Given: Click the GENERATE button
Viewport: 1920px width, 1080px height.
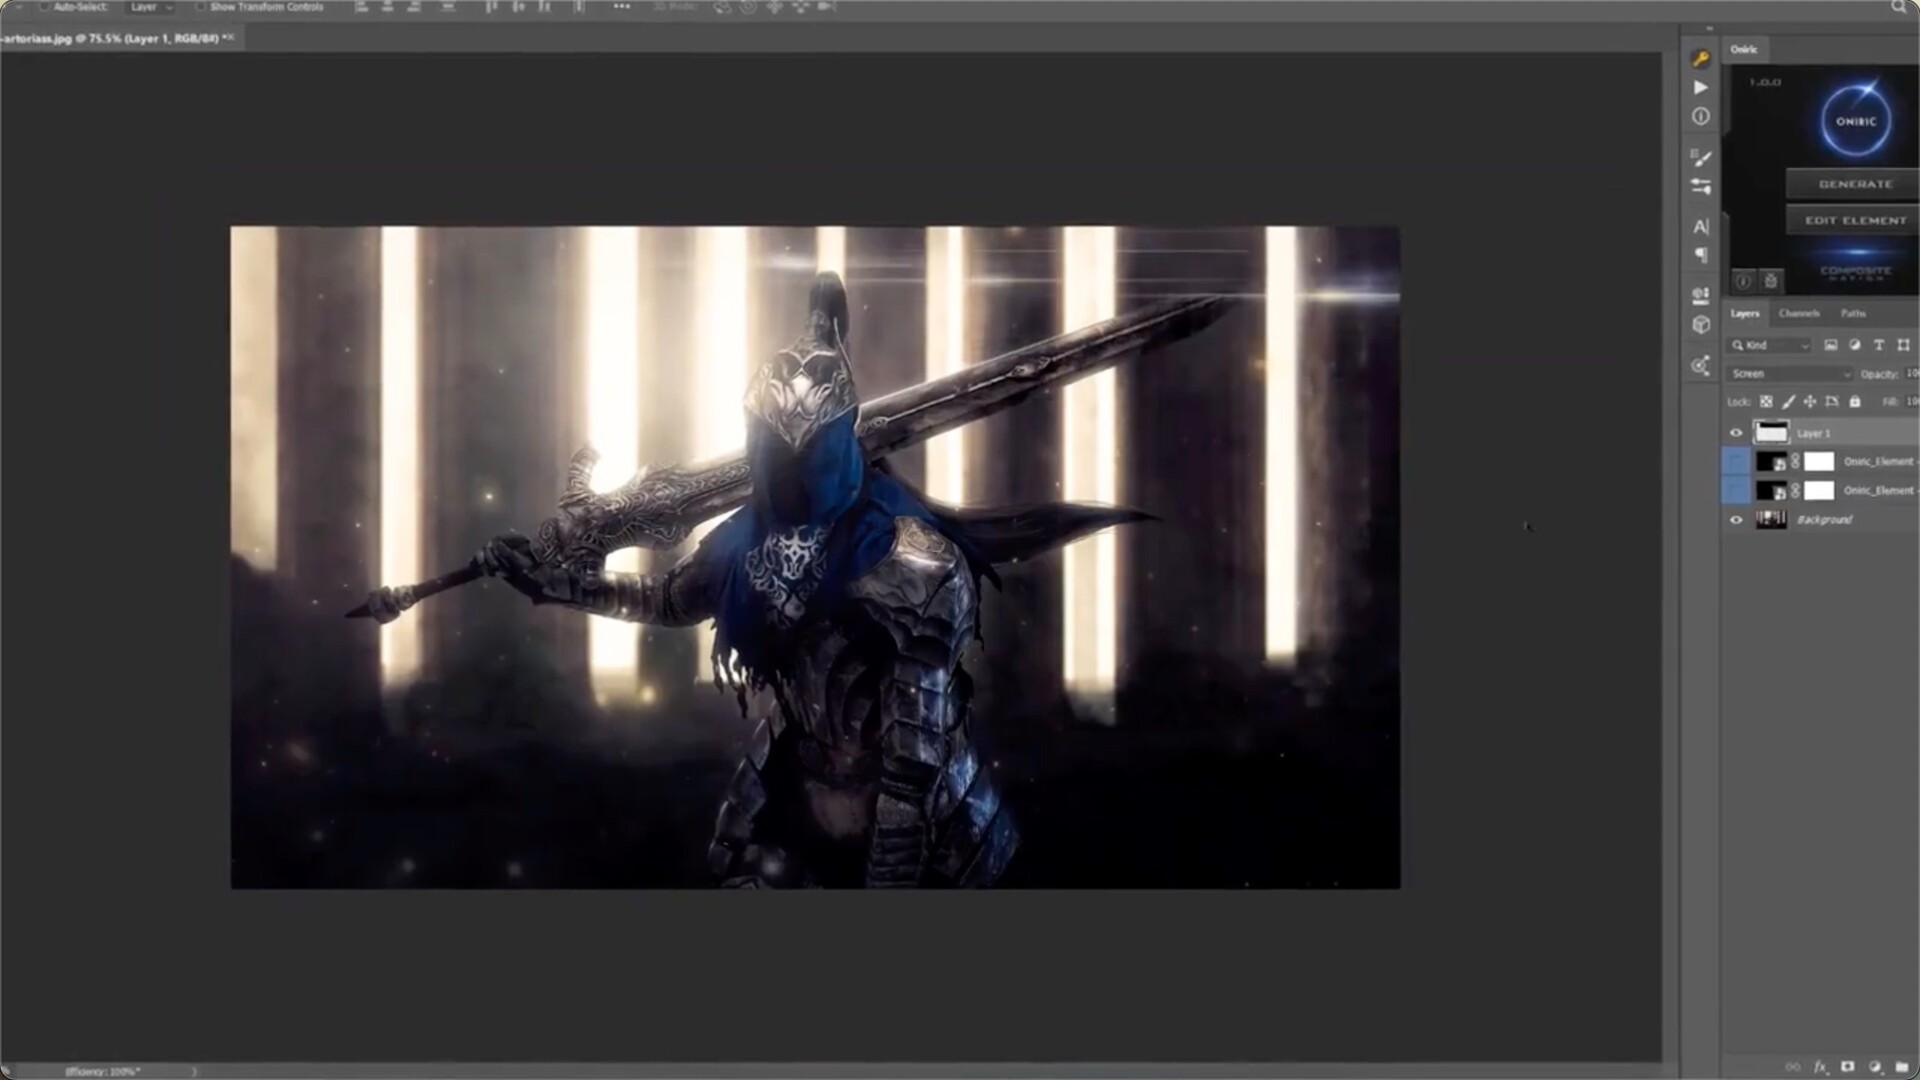Looking at the screenshot, I should click(1855, 184).
